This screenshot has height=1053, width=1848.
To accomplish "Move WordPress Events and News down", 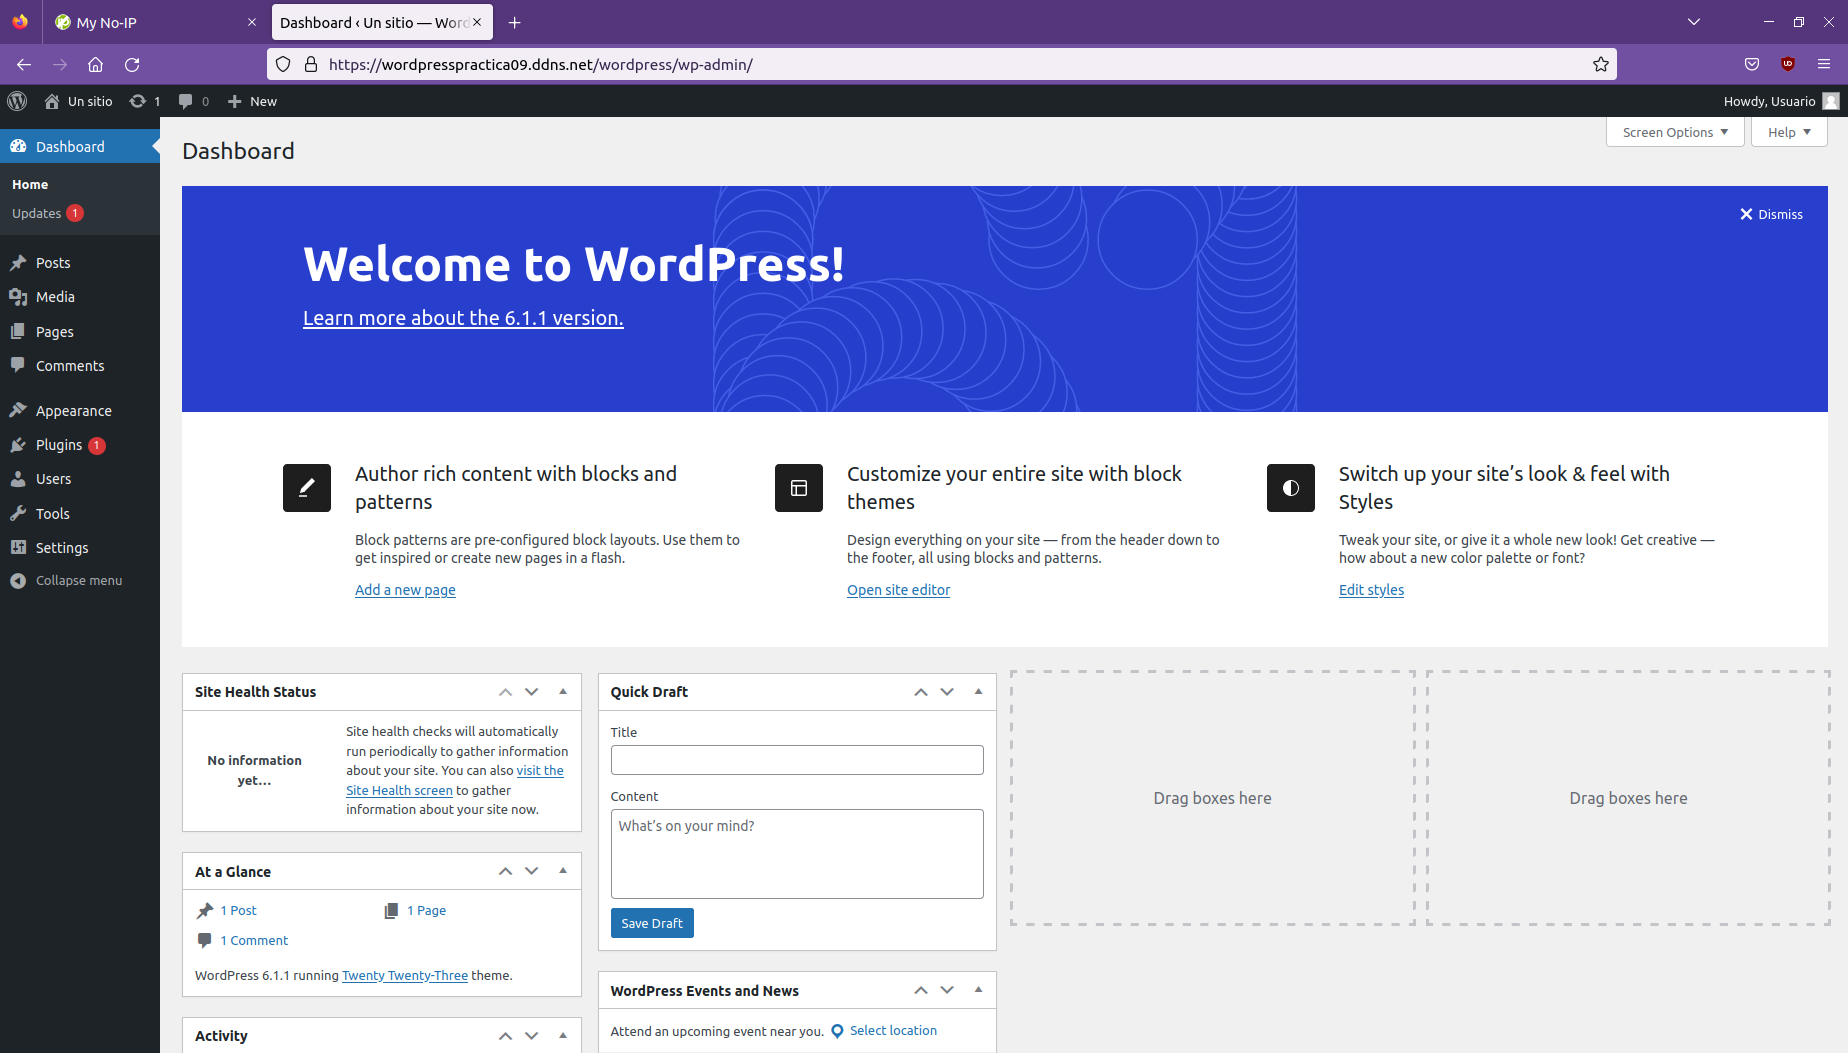I will pos(947,990).
